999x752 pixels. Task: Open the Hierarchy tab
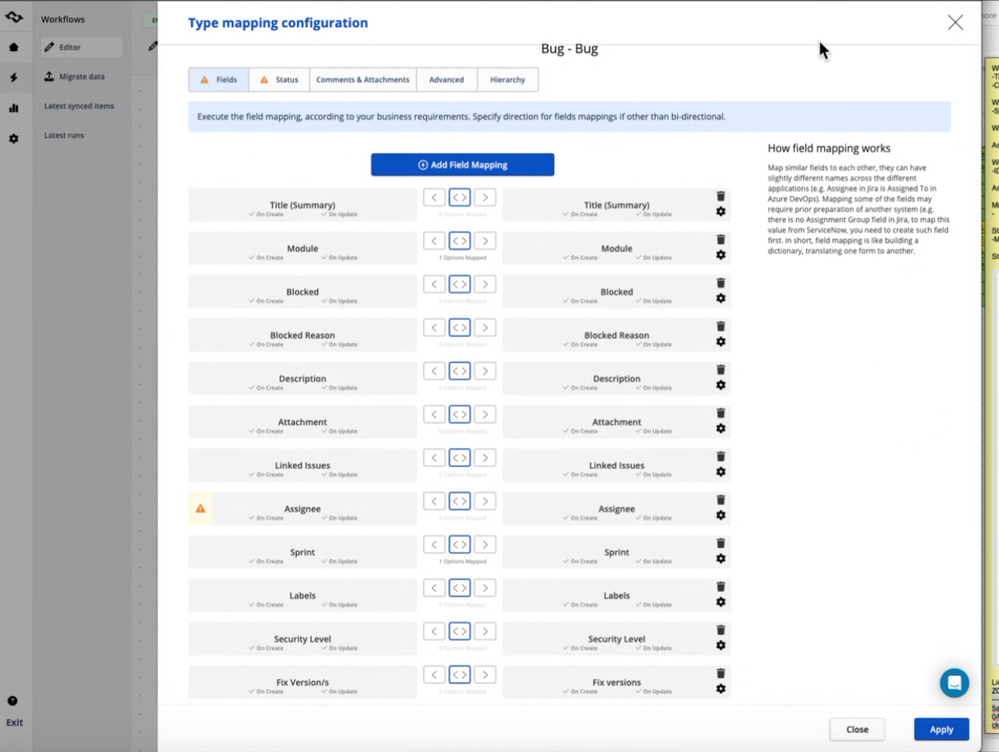(x=508, y=80)
